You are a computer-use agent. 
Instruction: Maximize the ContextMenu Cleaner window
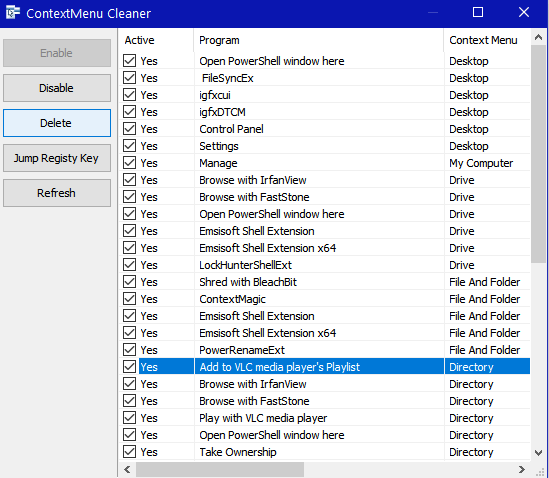pos(478,13)
